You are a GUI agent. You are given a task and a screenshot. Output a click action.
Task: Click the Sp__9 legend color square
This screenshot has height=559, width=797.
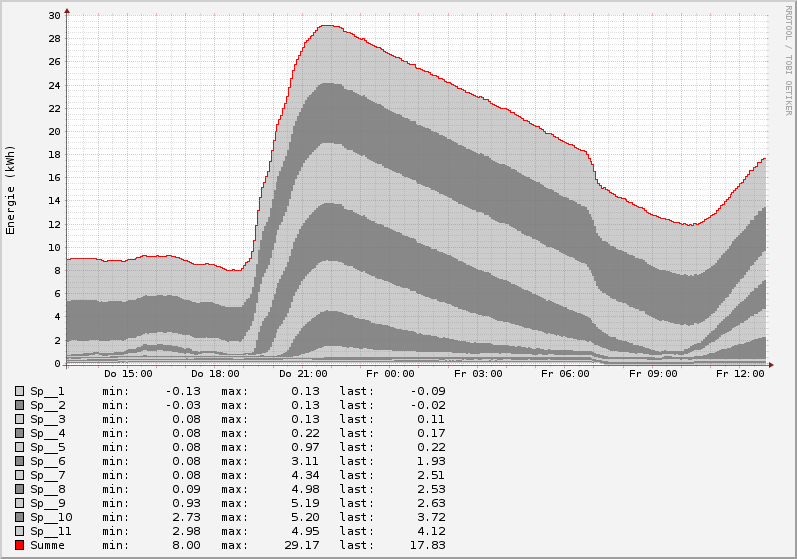click(x=19, y=503)
